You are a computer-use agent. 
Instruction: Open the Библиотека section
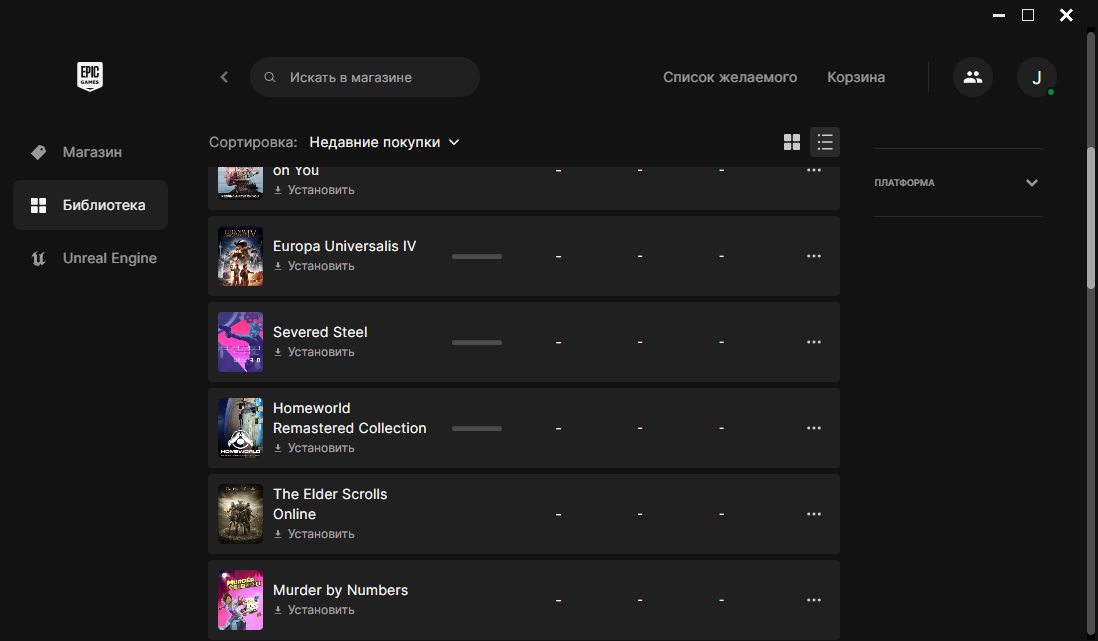pos(90,205)
